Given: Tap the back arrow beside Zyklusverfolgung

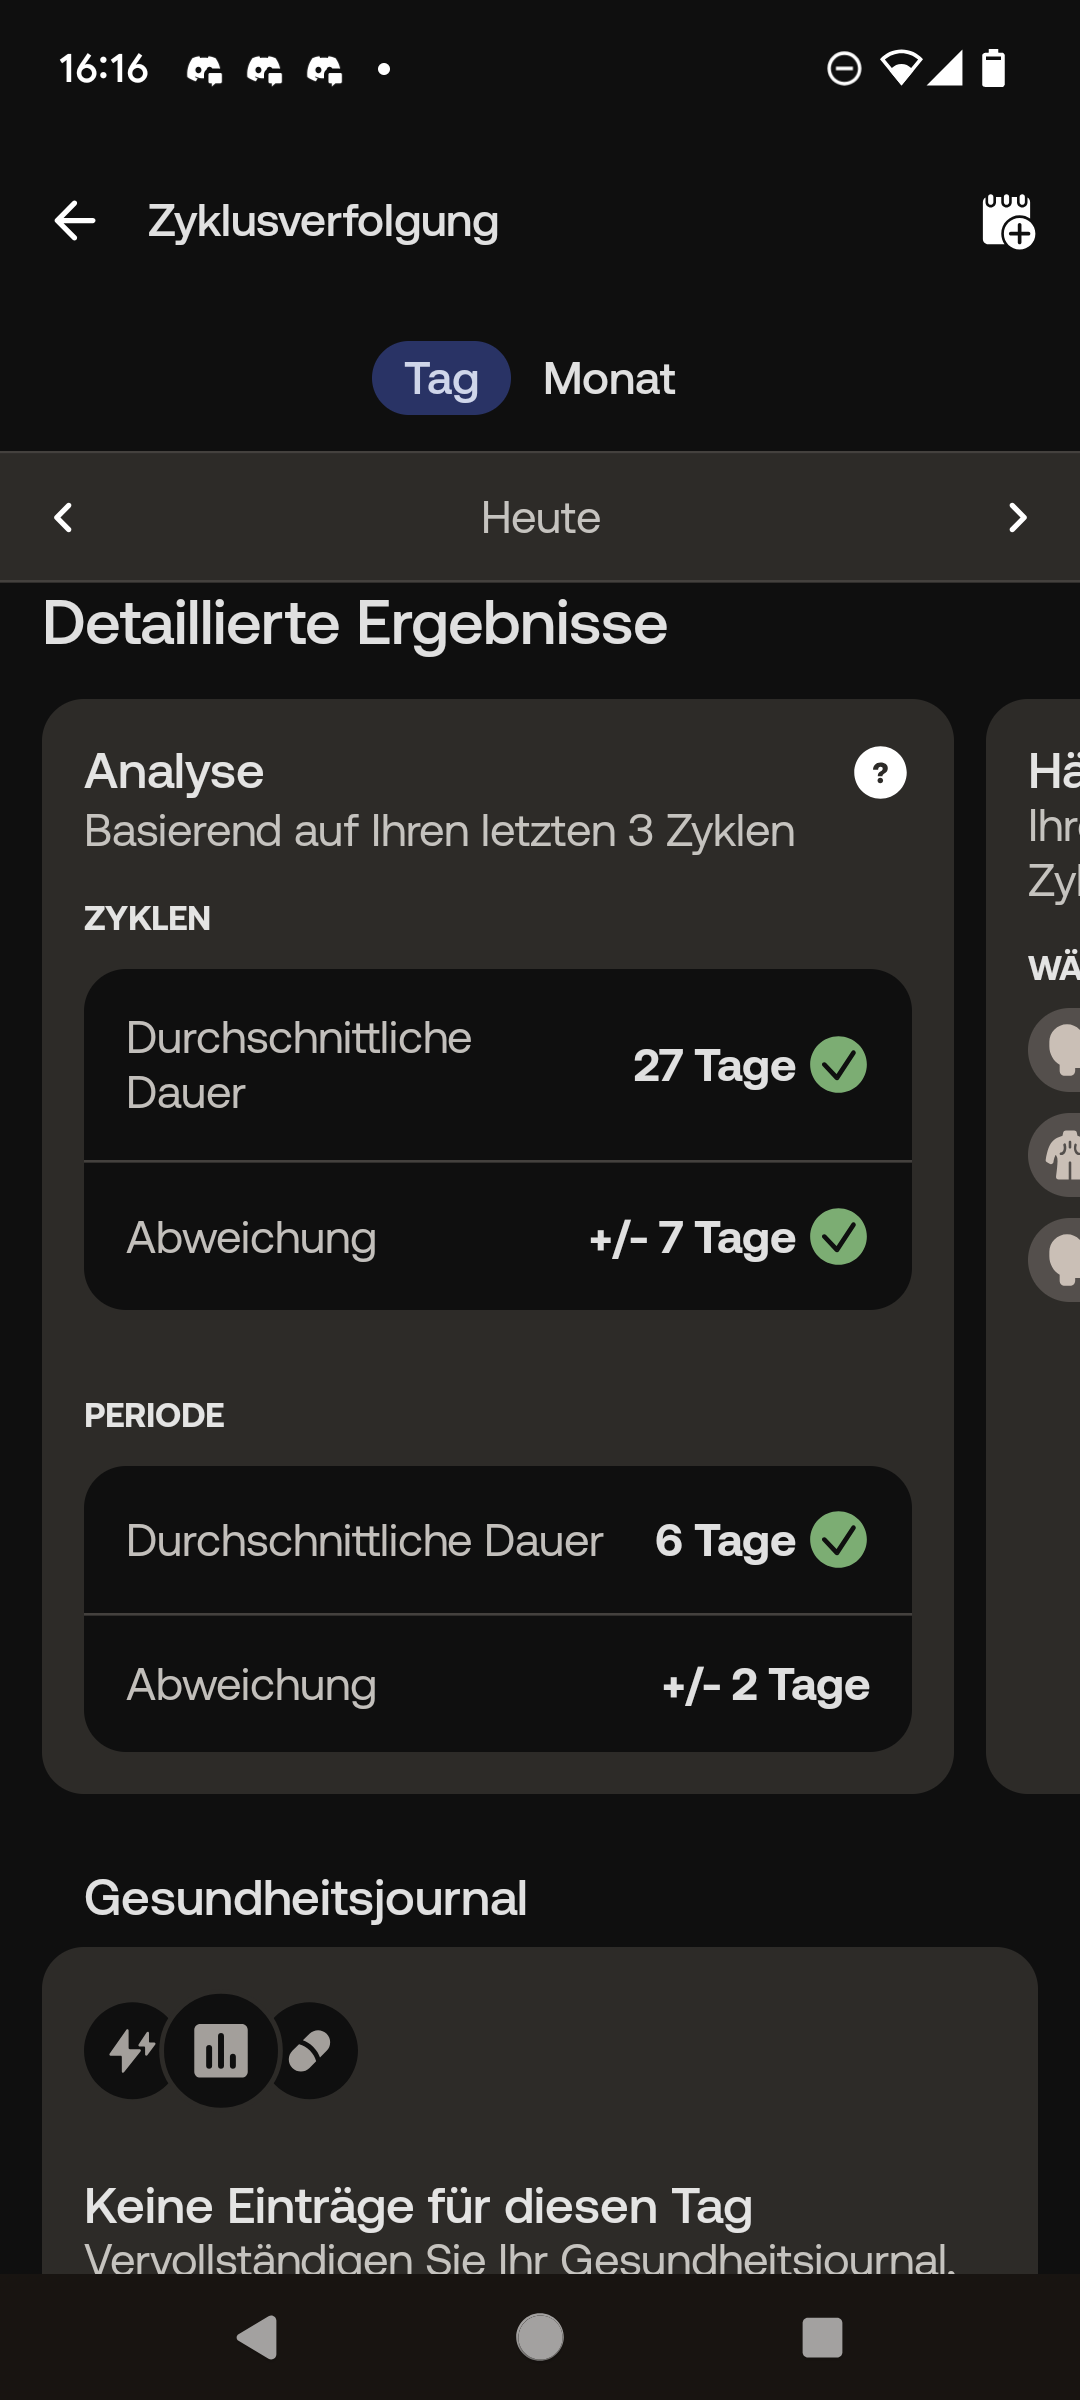Looking at the screenshot, I should (75, 220).
